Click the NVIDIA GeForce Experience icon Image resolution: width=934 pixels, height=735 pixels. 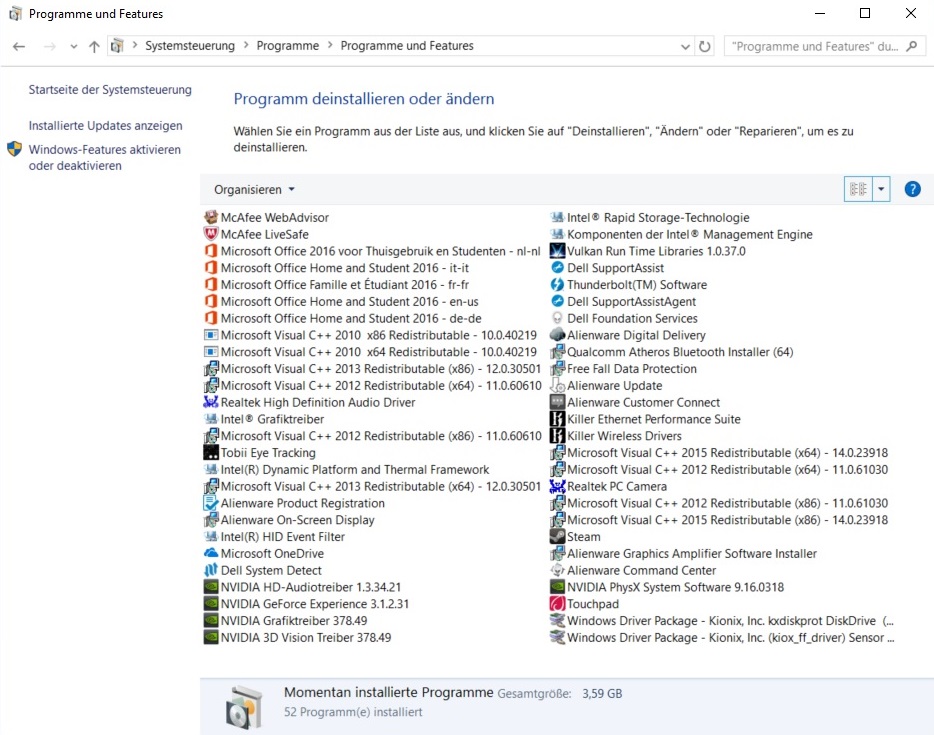click(211, 604)
